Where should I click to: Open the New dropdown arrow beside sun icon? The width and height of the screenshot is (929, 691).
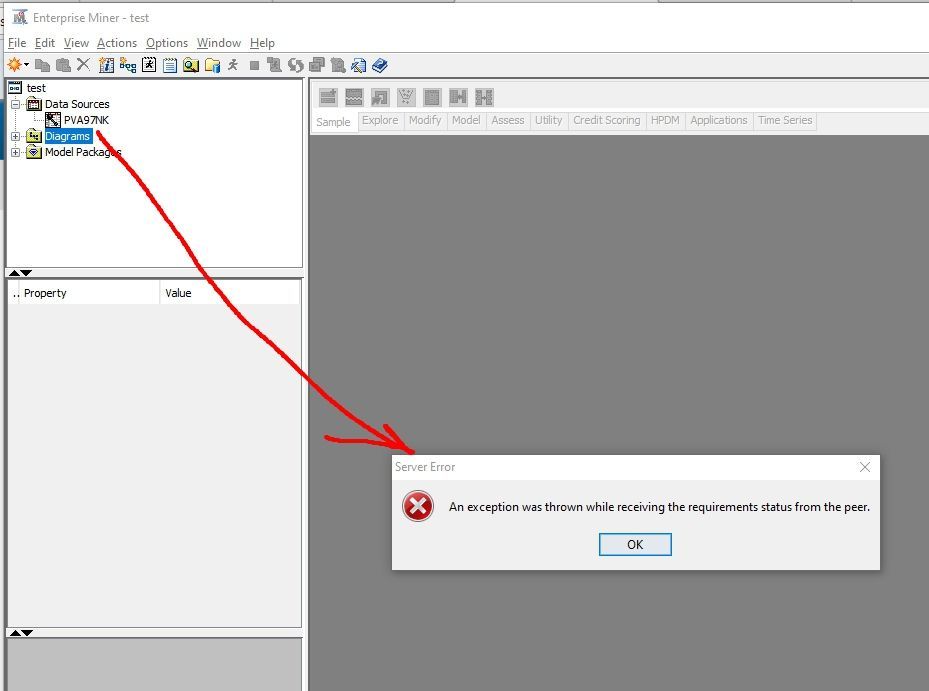pyautogui.click(x=26, y=65)
